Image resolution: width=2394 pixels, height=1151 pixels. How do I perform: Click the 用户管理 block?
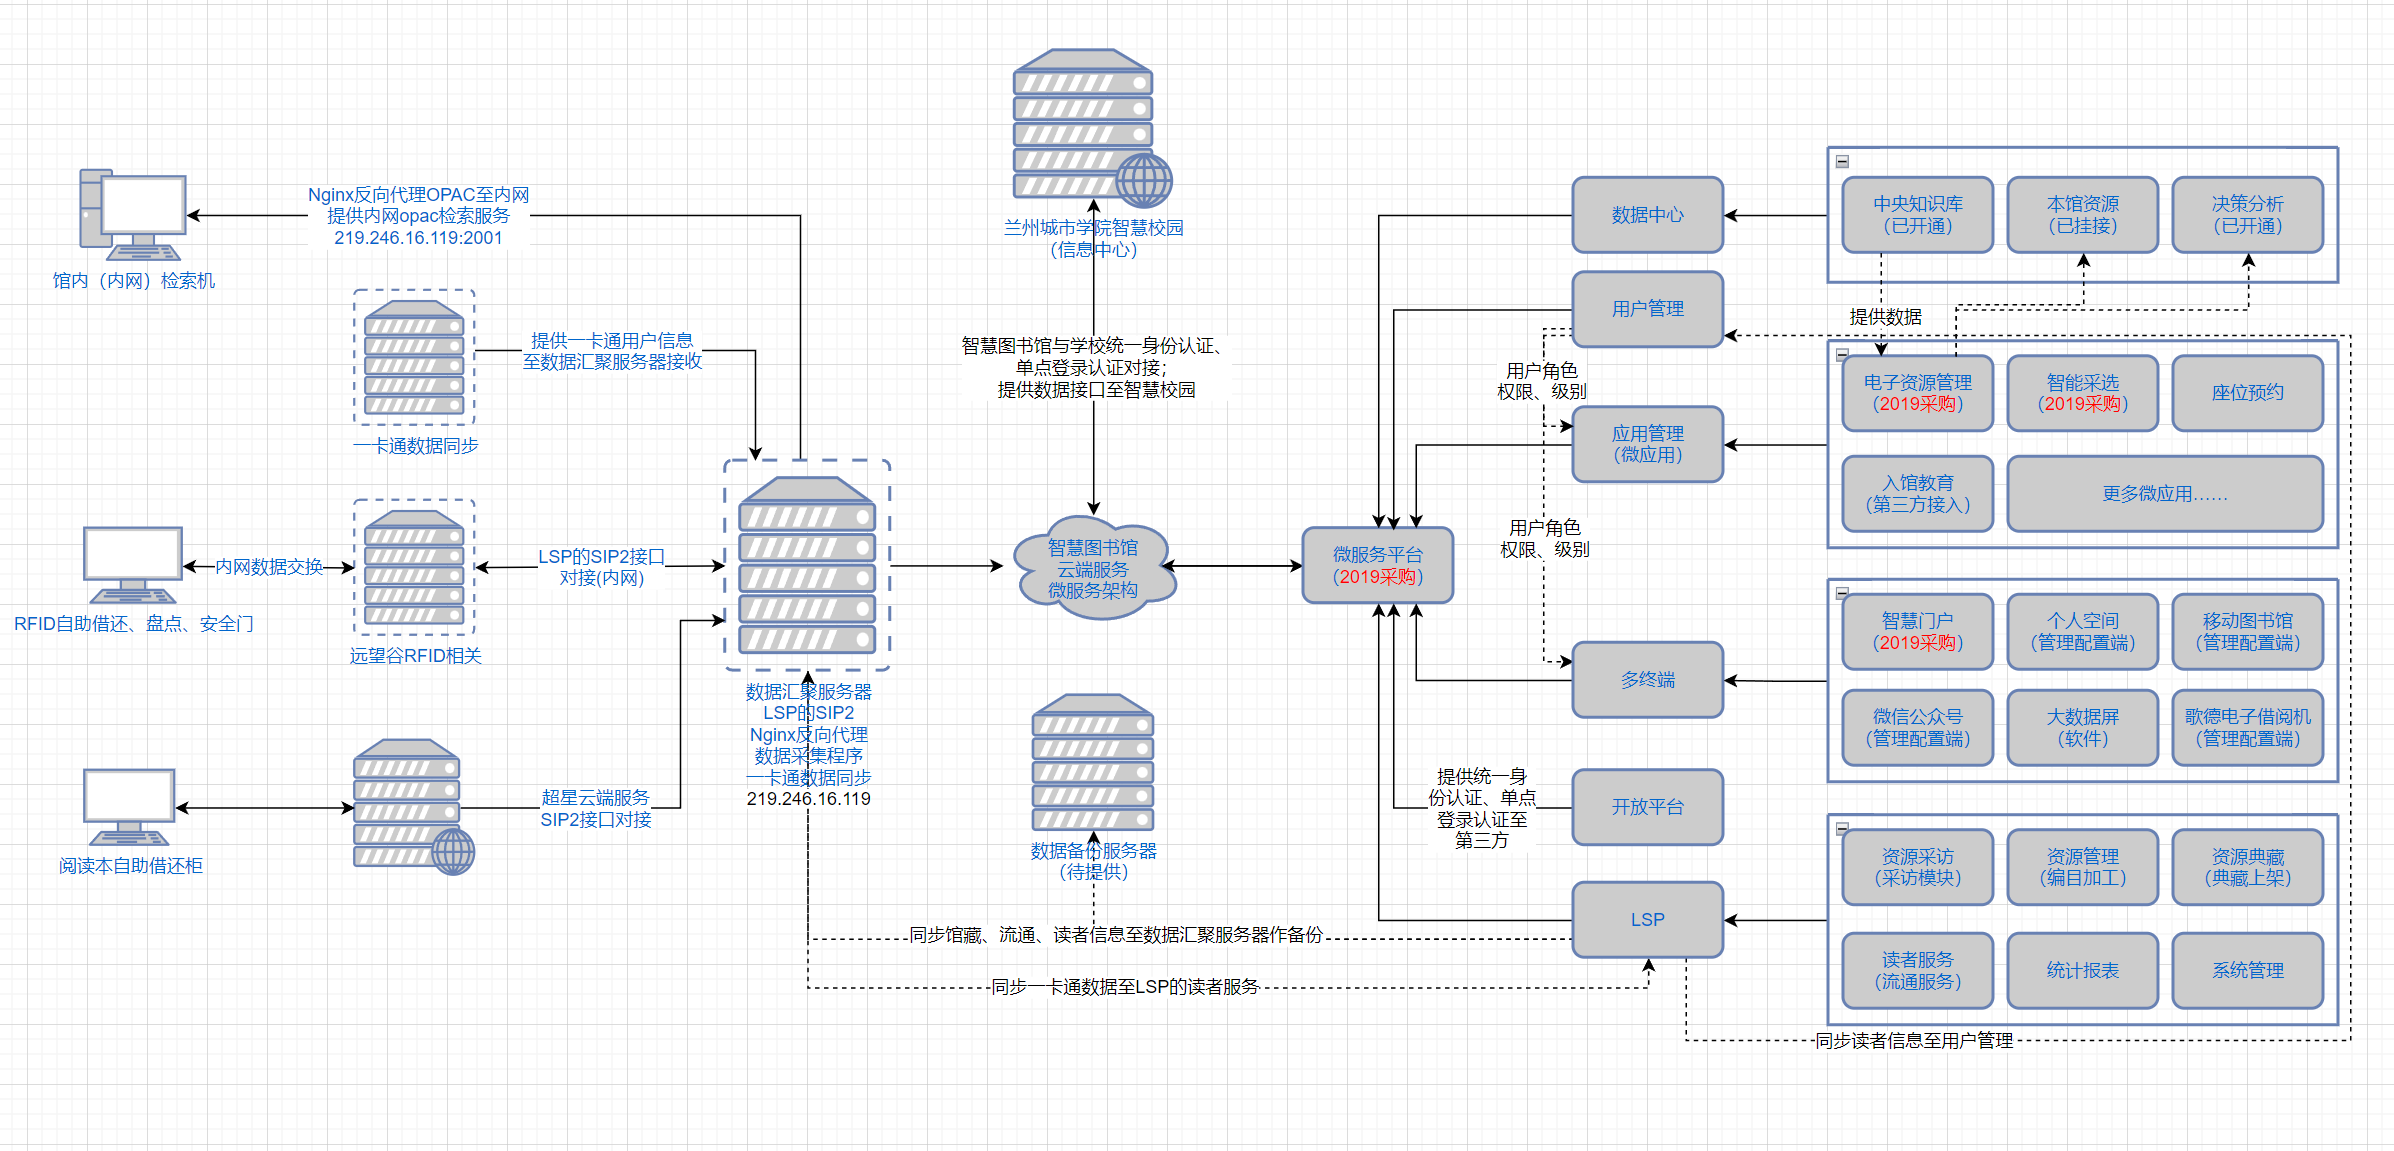pyautogui.click(x=1647, y=309)
